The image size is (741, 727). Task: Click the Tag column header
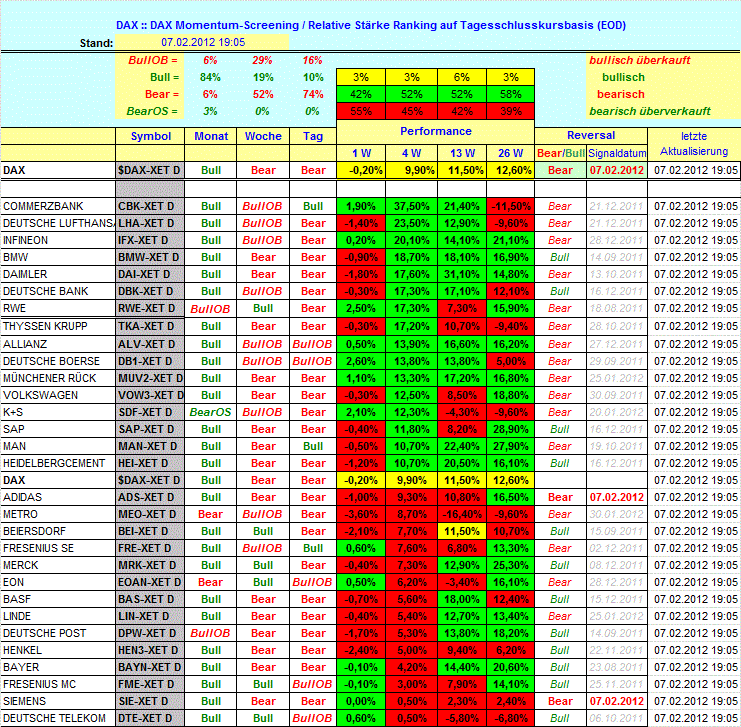(313, 136)
